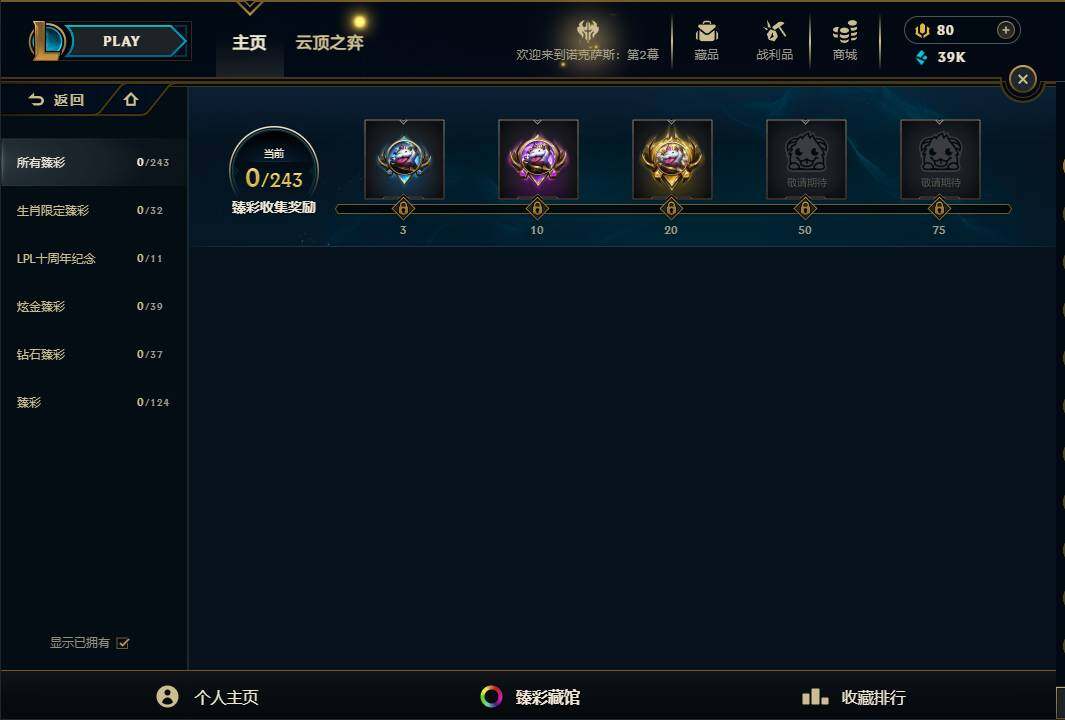Click the gold reward thumbnail at 20
Viewport: 1065px width, 720px height.
pyautogui.click(x=672, y=160)
